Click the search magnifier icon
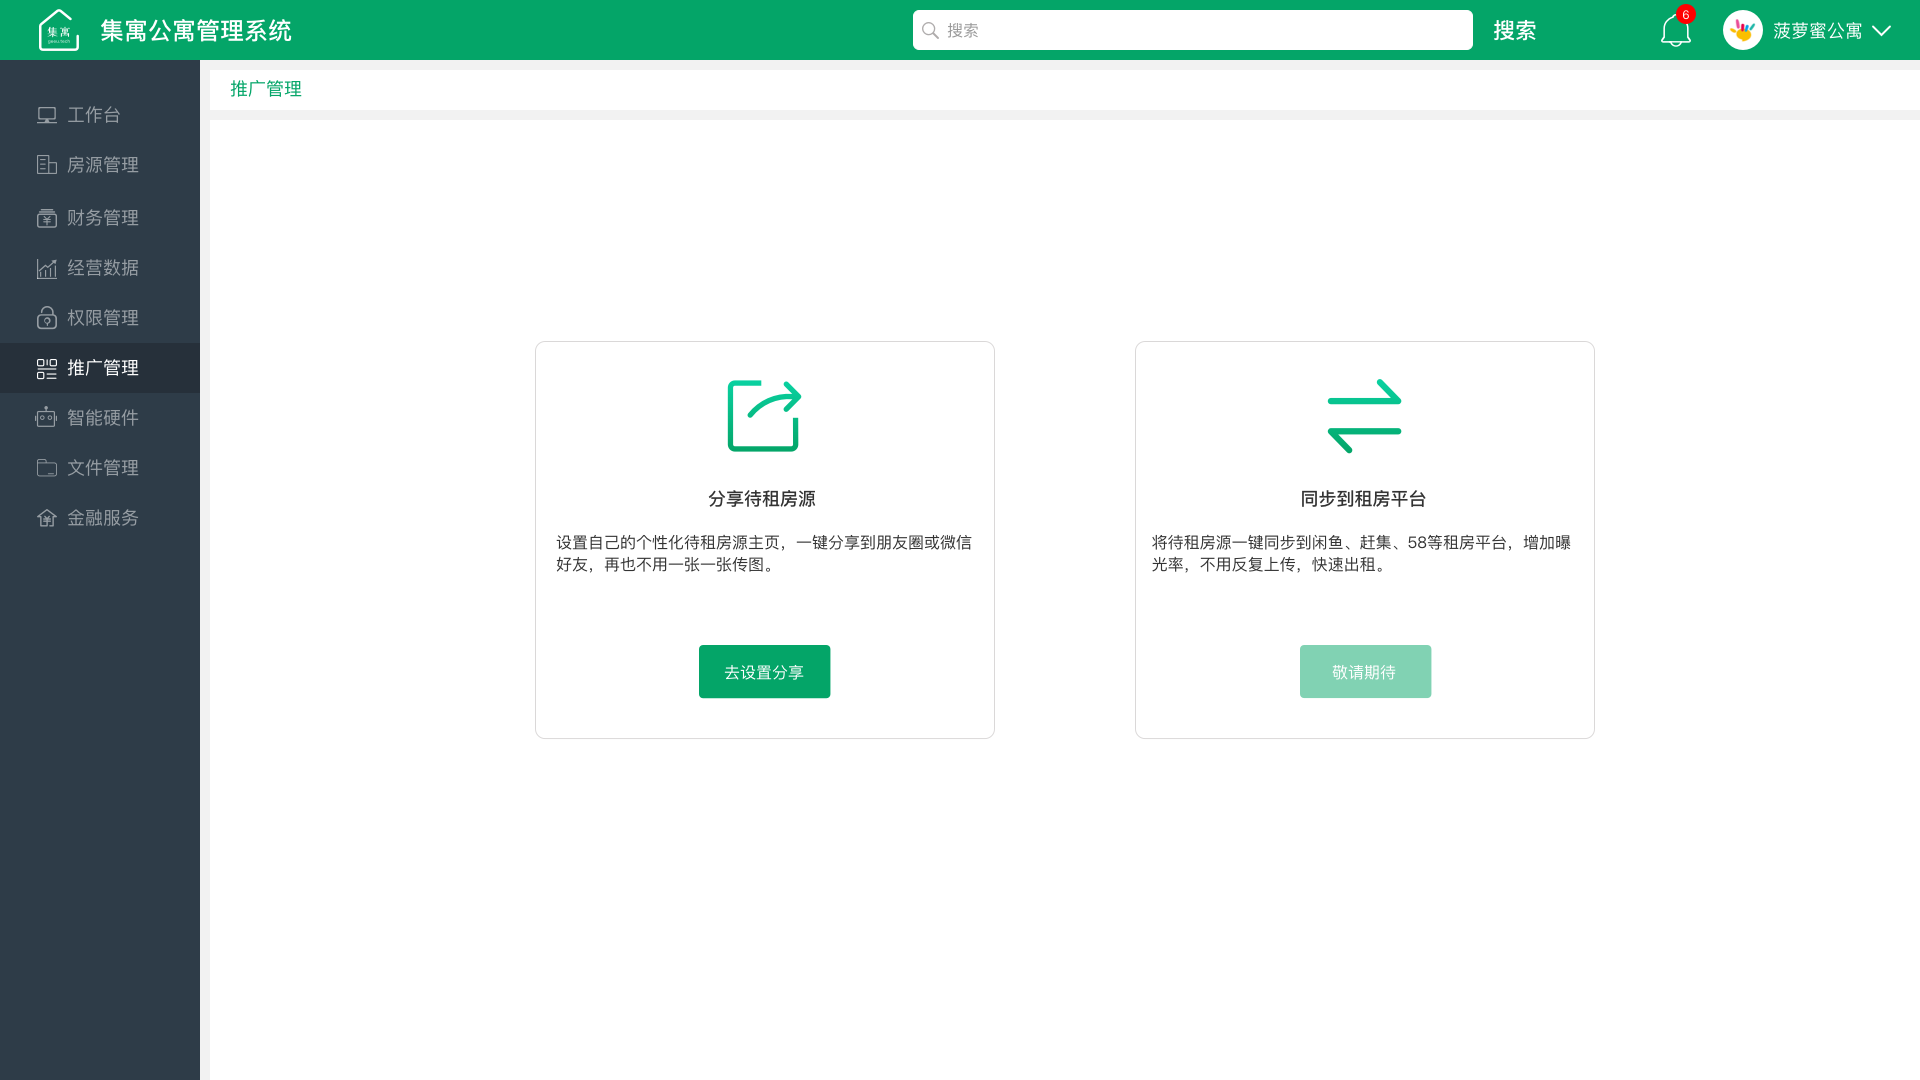 (930, 30)
